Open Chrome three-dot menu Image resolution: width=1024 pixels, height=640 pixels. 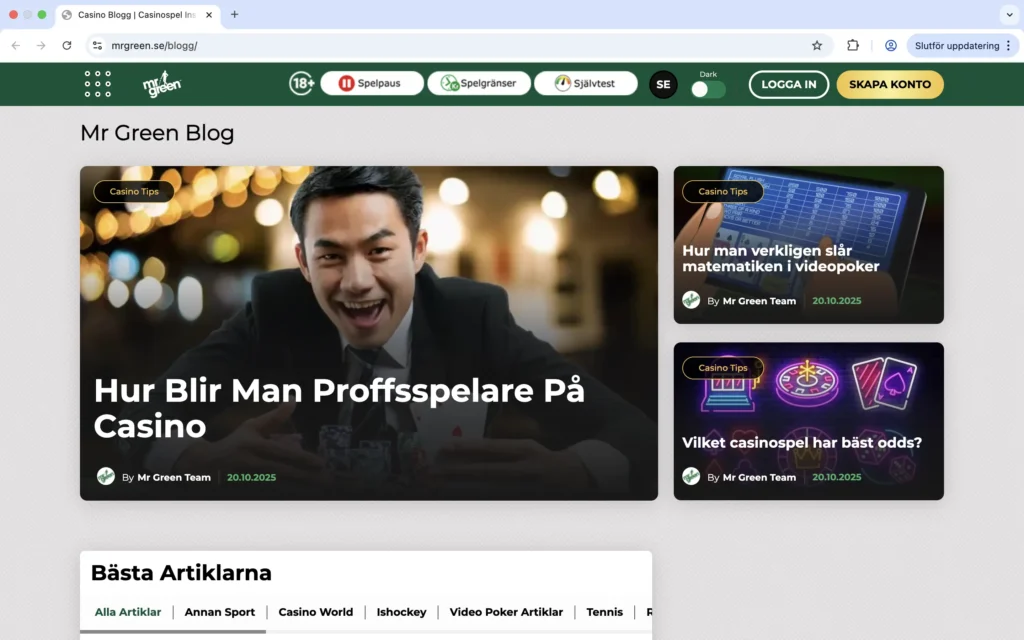click(1009, 46)
